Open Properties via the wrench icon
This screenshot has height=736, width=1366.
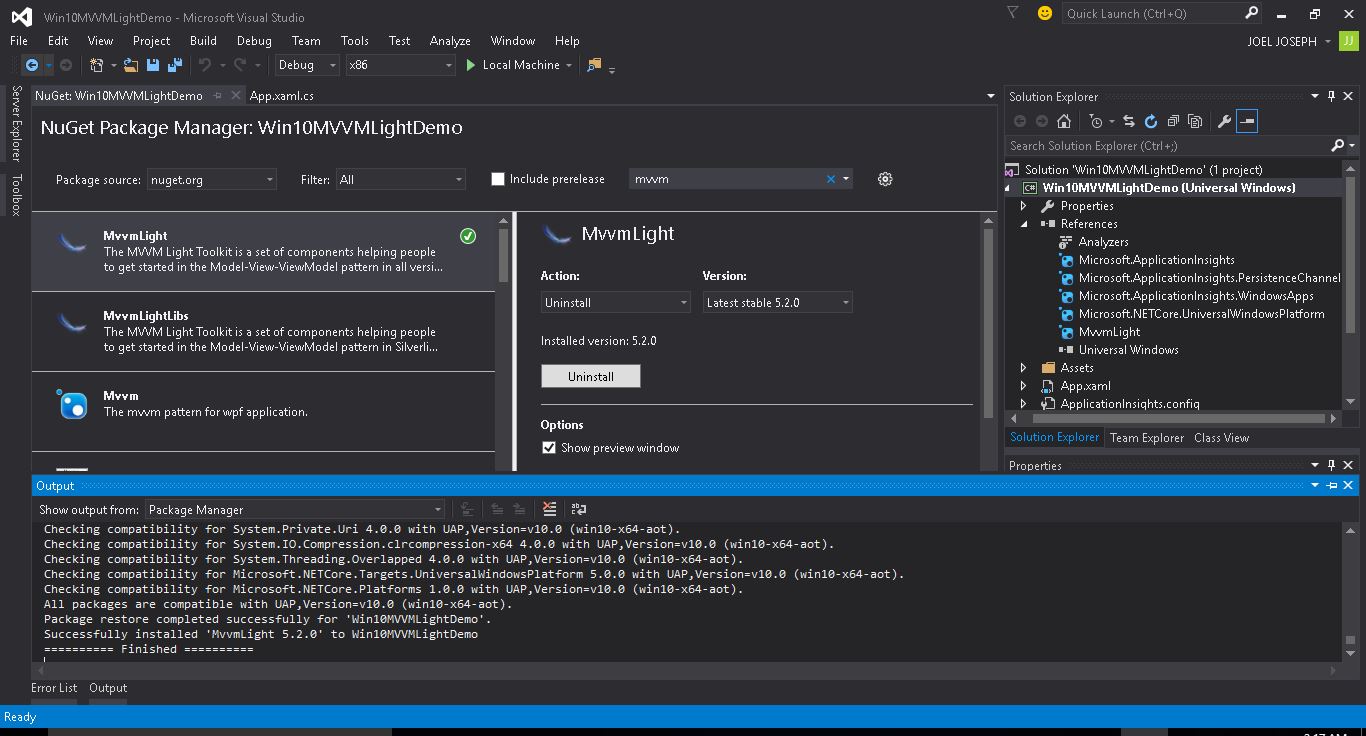coord(1224,121)
